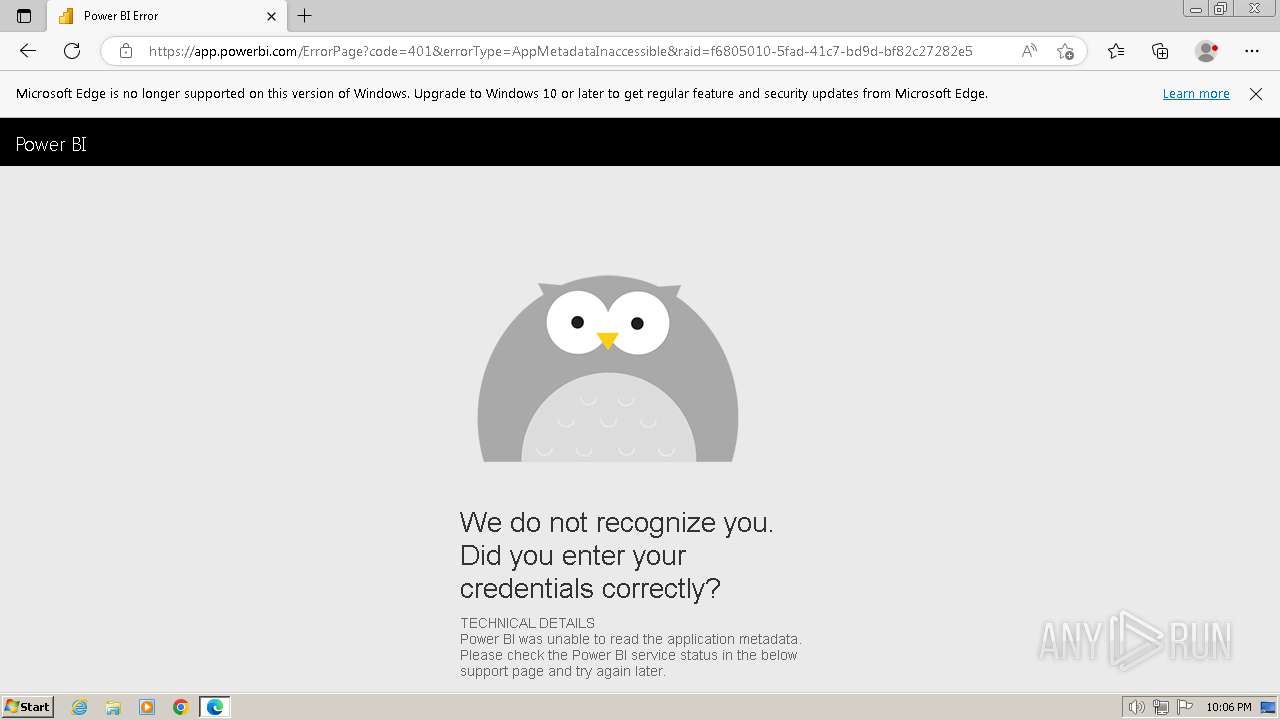This screenshot has width=1280, height=720.
Task: Focus the address bar URL
Action: [560, 51]
